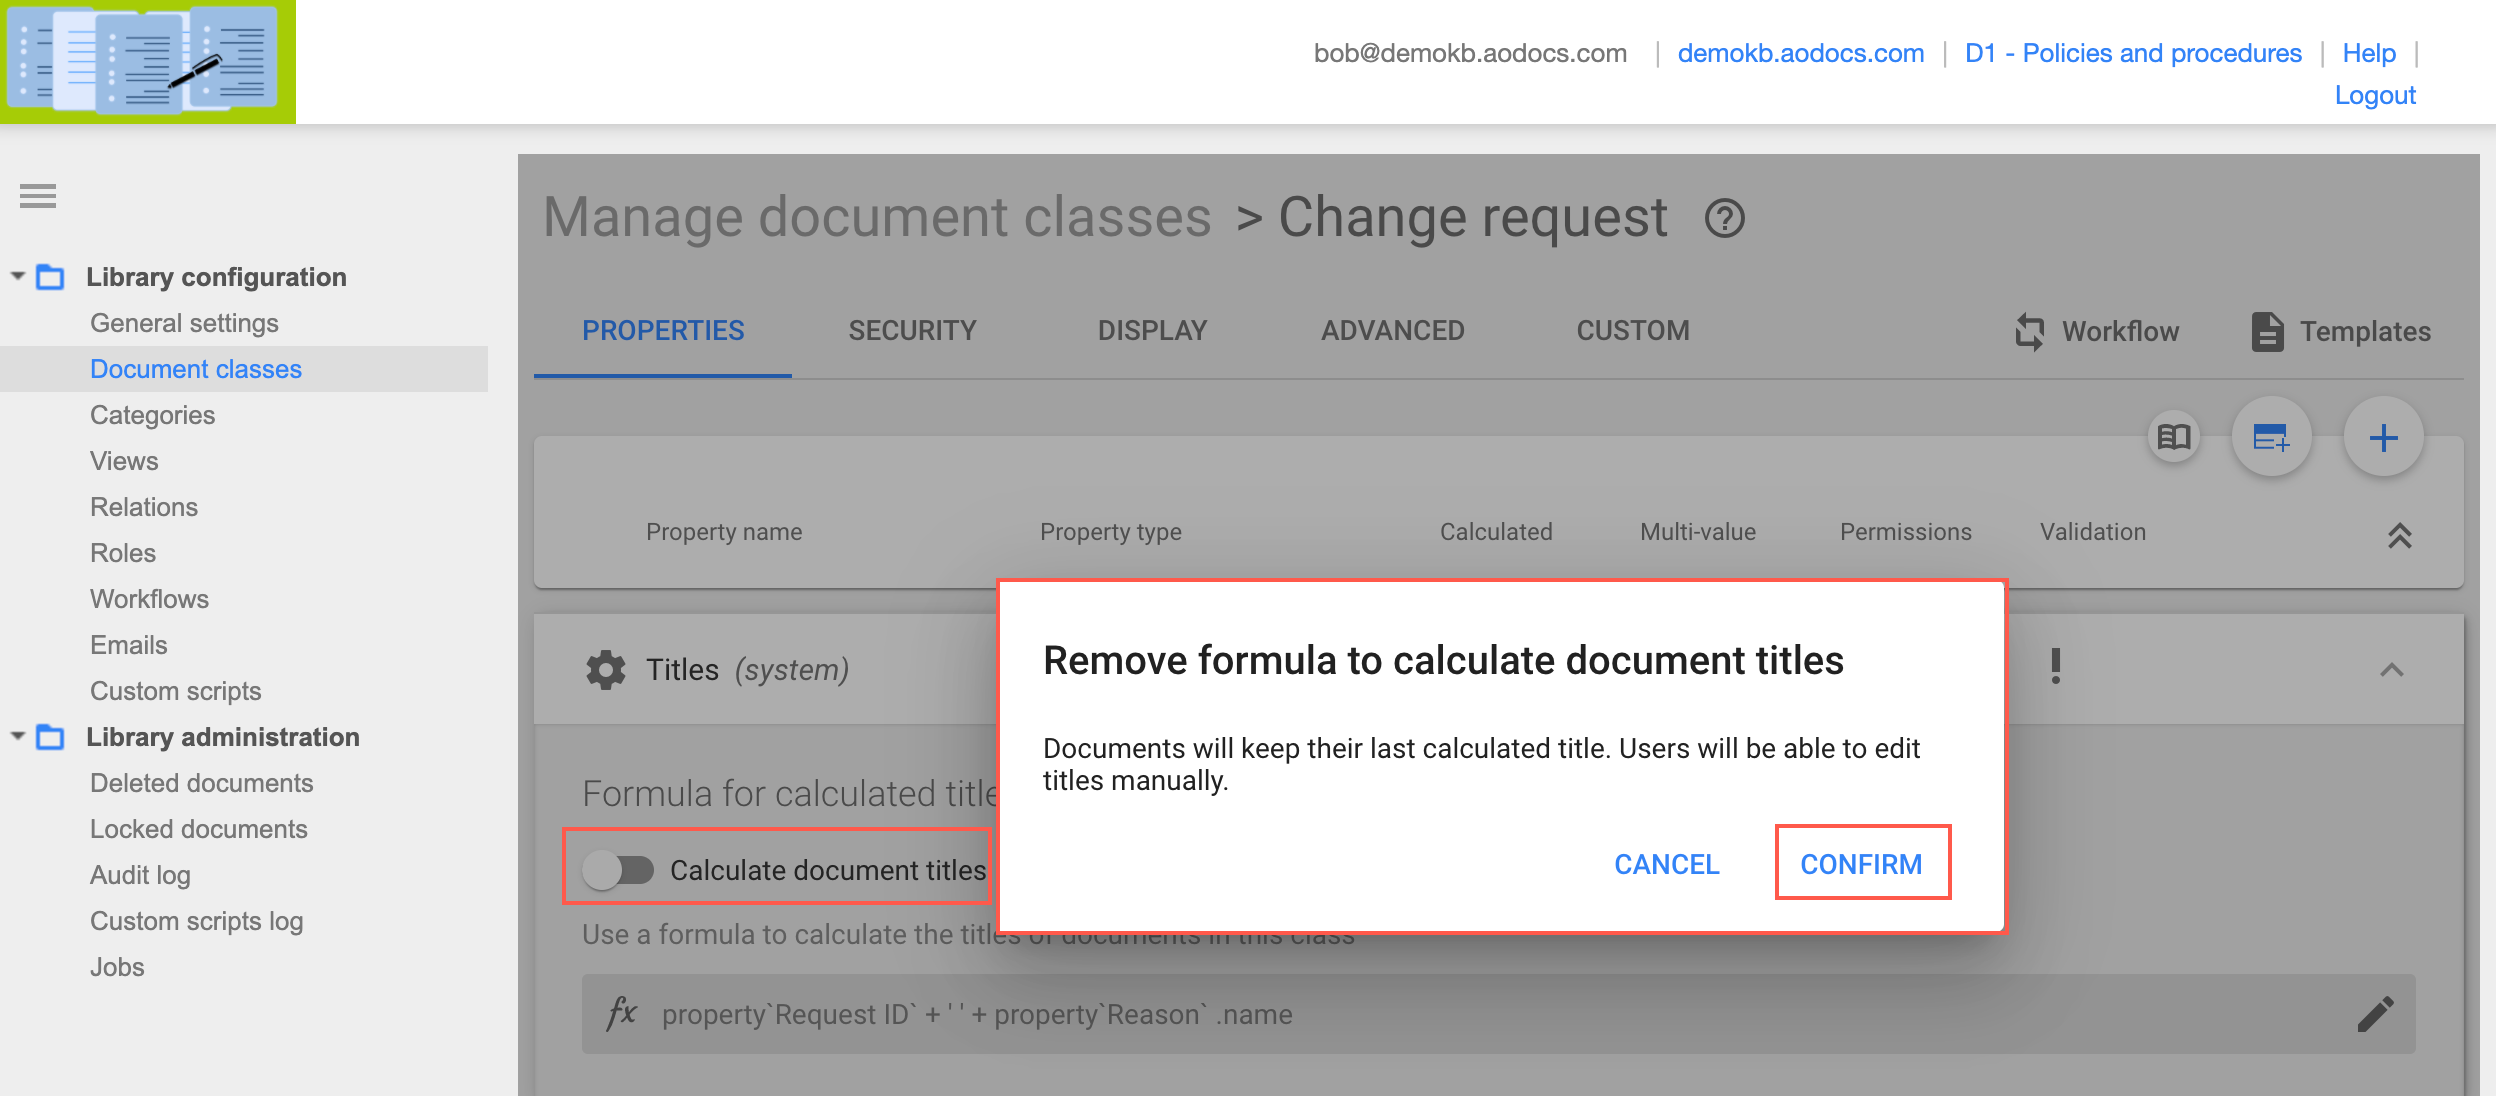2496x1096 pixels.
Task: Open Custom scripts log in sidebar
Action: click(196, 921)
